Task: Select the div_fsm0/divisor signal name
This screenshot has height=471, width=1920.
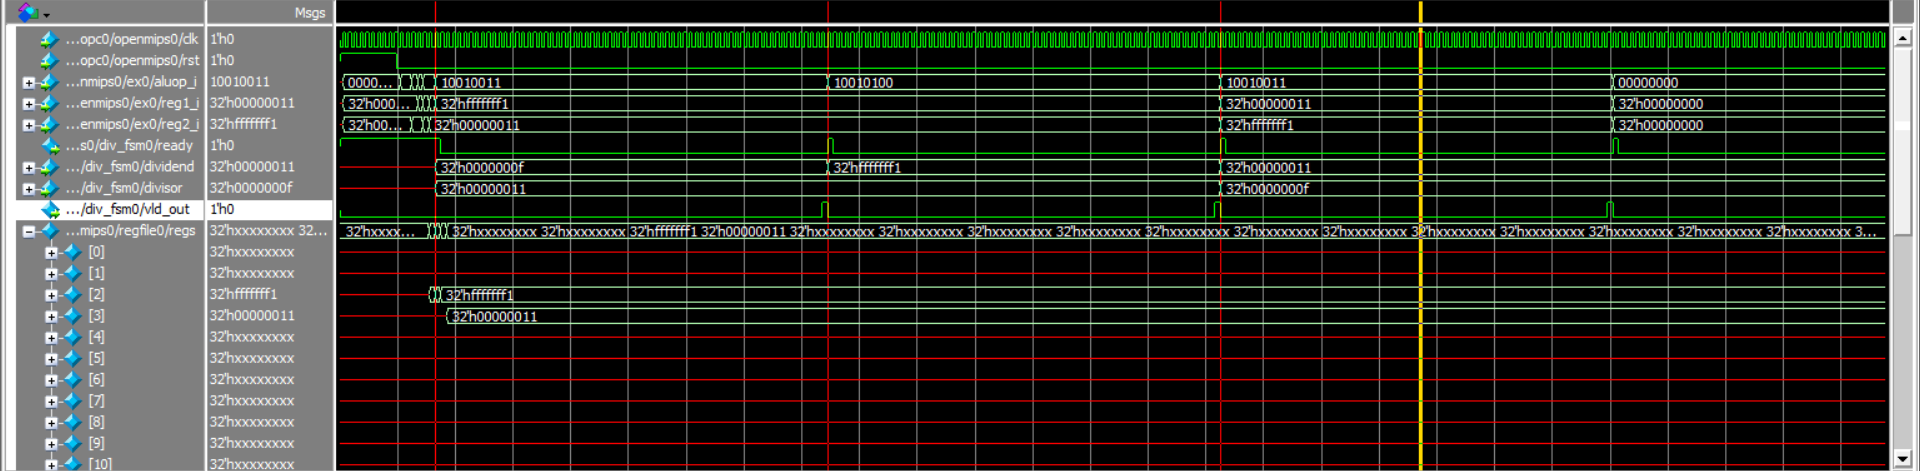Action: [128, 188]
